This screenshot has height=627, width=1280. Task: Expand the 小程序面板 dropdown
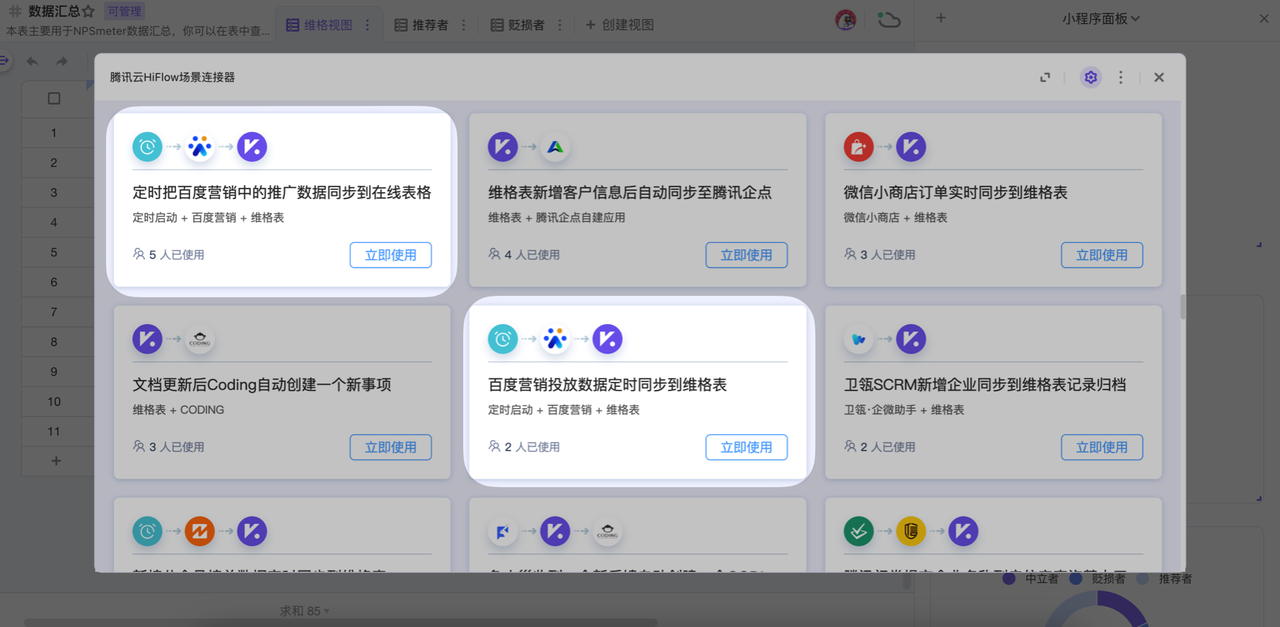(1100, 18)
